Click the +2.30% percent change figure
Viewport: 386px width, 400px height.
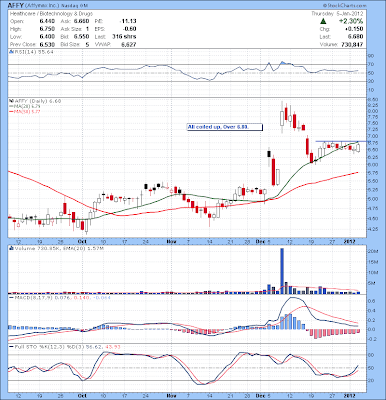point(351,21)
